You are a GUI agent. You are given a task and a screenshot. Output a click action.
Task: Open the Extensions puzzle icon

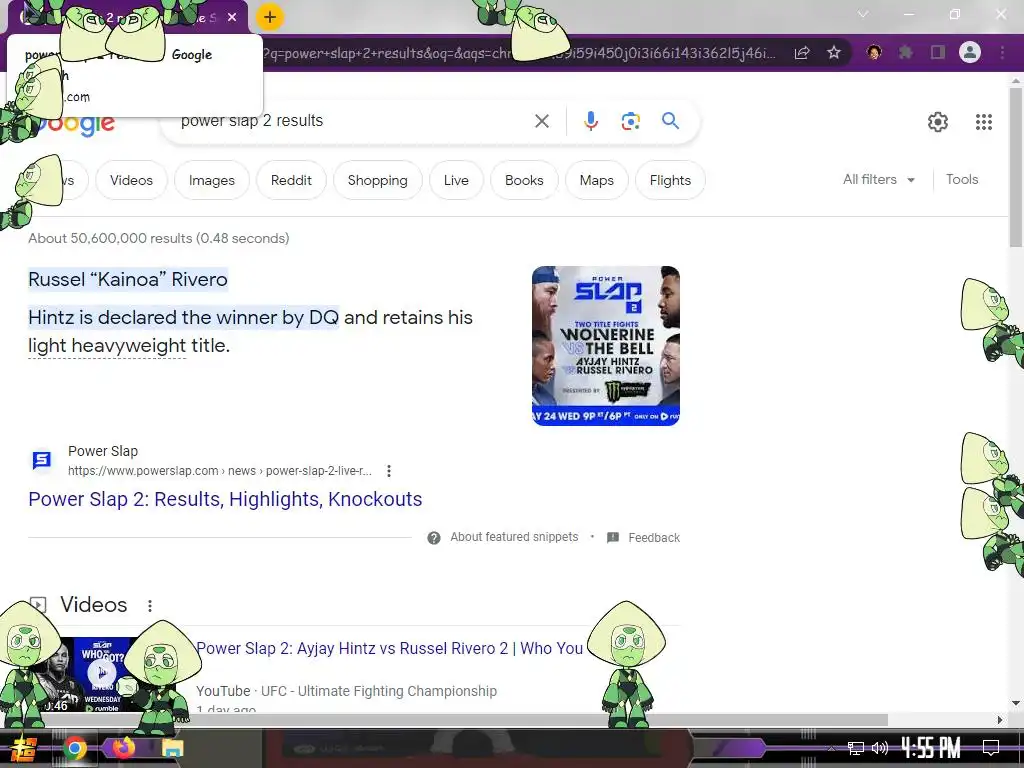[906, 52]
